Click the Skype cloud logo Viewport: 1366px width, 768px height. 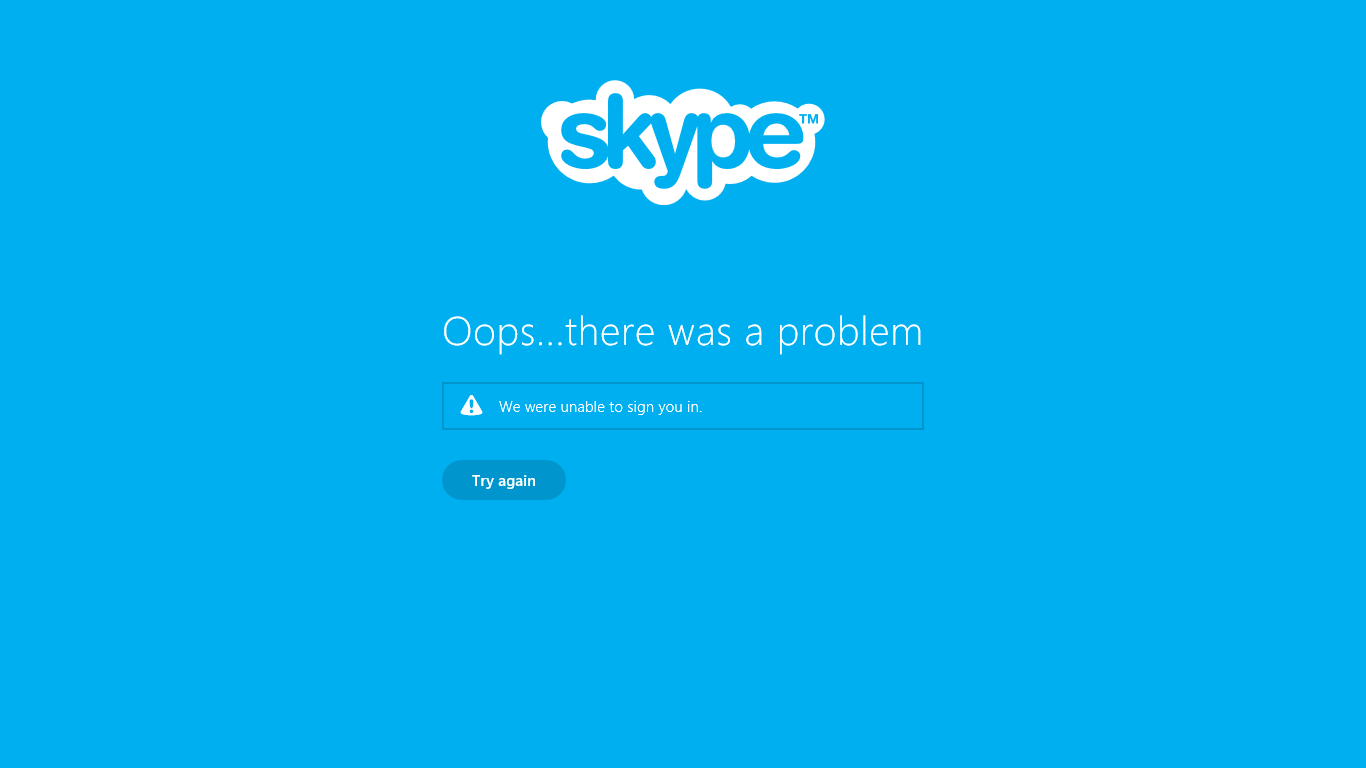coord(683,142)
